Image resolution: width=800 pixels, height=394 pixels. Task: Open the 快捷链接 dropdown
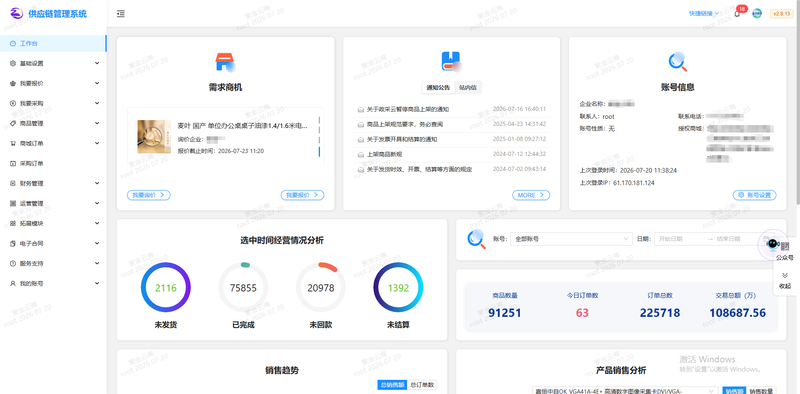(704, 14)
